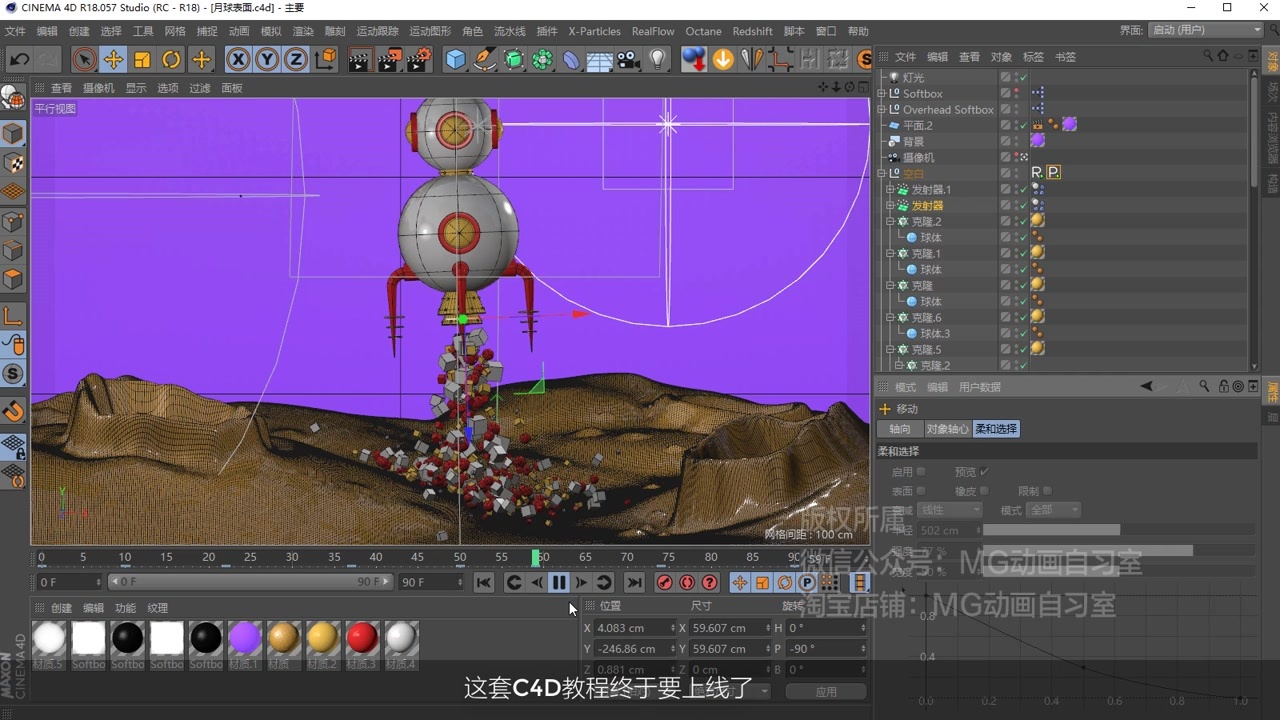Add a Camera object from toolbar
The width and height of the screenshot is (1280, 720).
(628, 60)
